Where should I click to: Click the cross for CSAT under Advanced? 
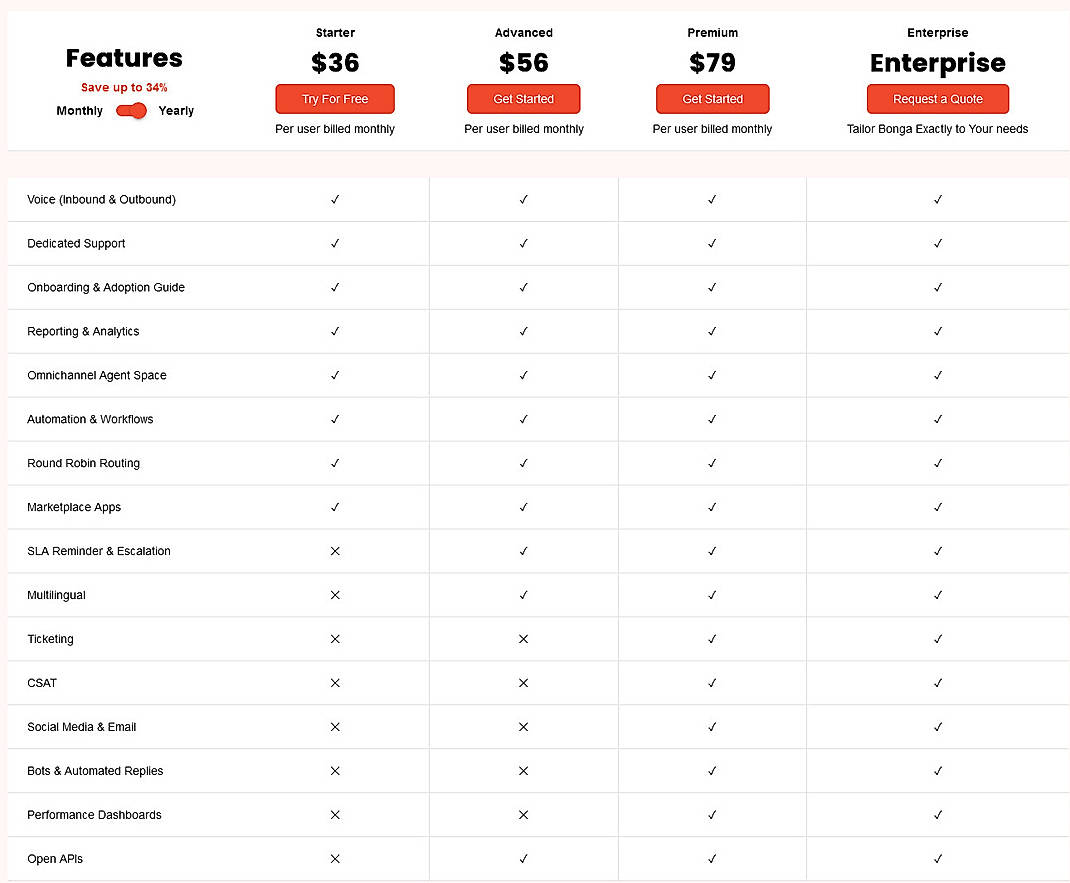point(523,683)
